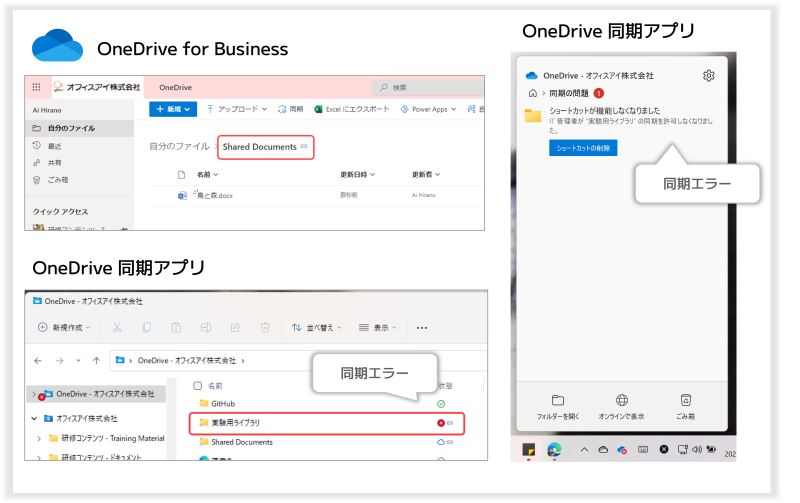Click the Forward arrow in File Explorer
This screenshot has width=800, height=503.
(x=60, y=361)
